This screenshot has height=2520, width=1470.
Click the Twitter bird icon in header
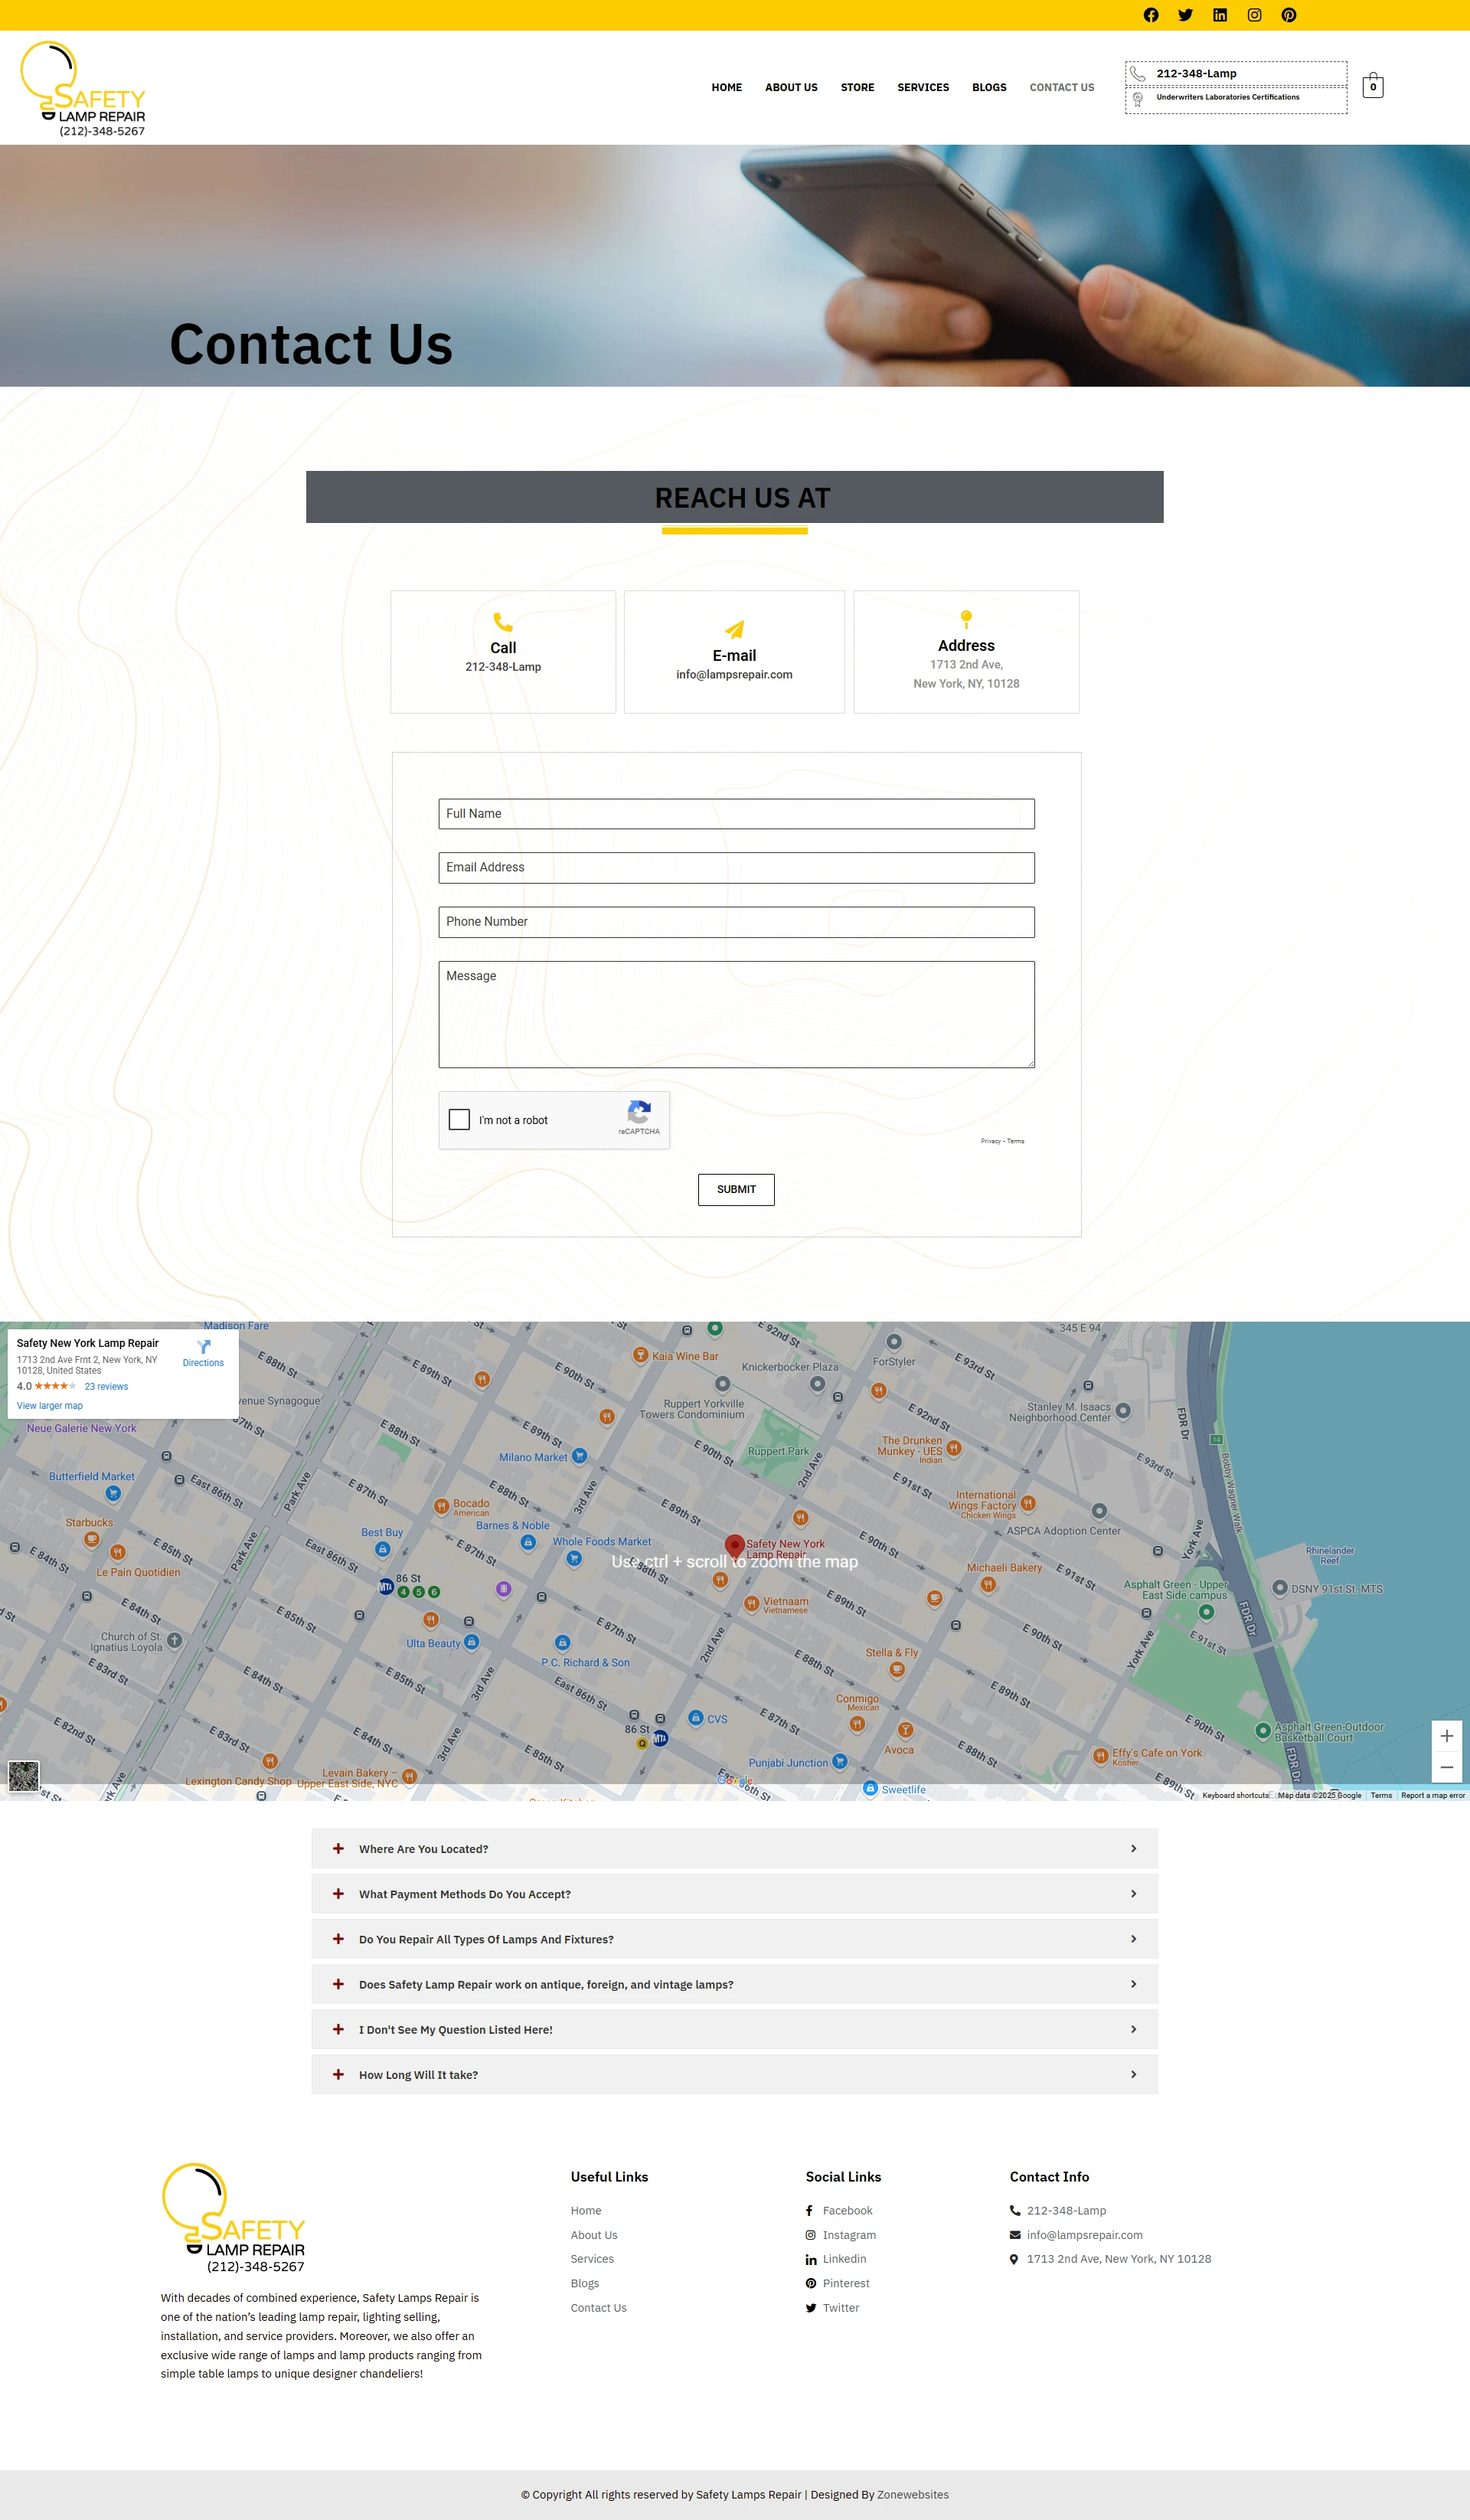pyautogui.click(x=1185, y=15)
